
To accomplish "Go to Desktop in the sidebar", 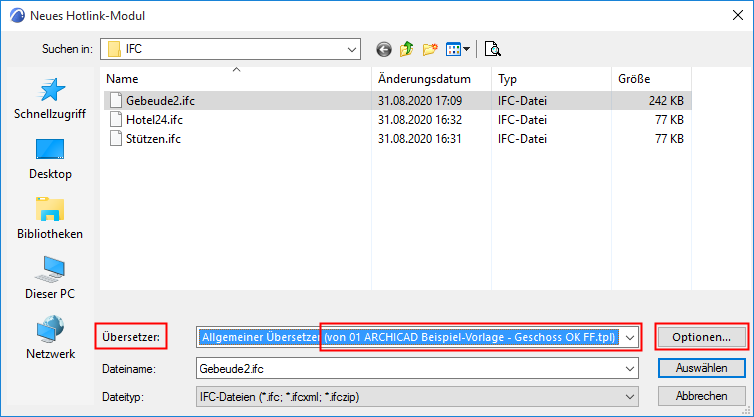I will click(50, 159).
